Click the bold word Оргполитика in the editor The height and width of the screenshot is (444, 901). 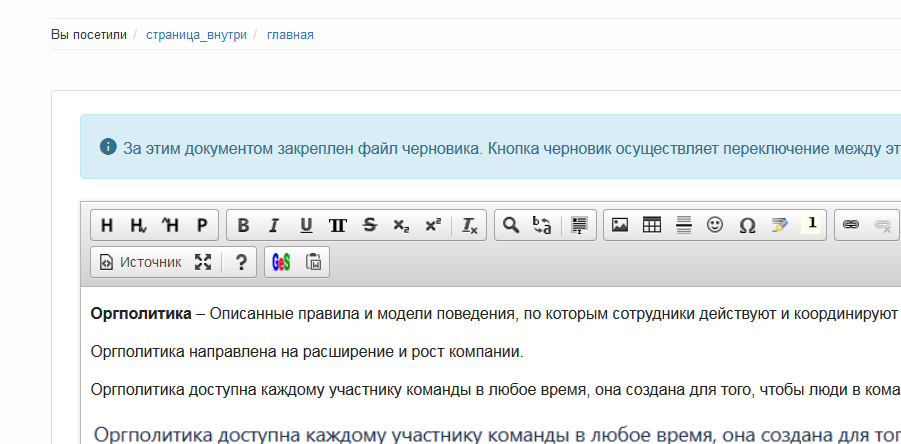point(141,314)
